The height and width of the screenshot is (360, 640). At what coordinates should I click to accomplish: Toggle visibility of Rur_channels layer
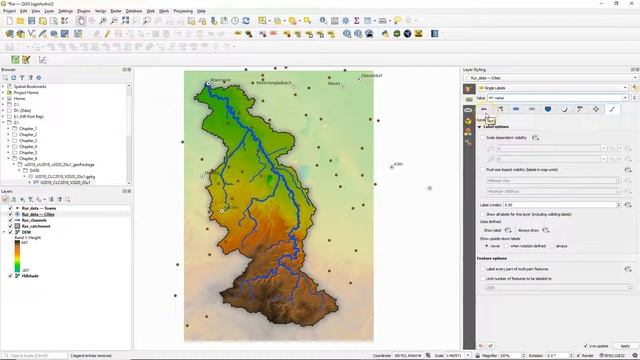point(11,220)
